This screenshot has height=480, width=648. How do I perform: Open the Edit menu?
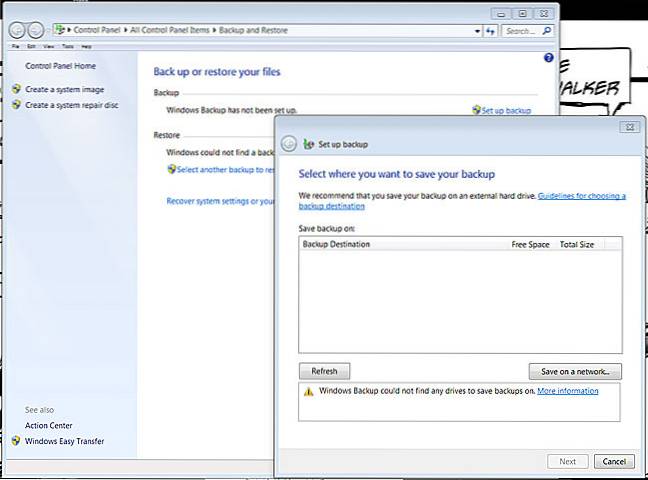(31, 46)
